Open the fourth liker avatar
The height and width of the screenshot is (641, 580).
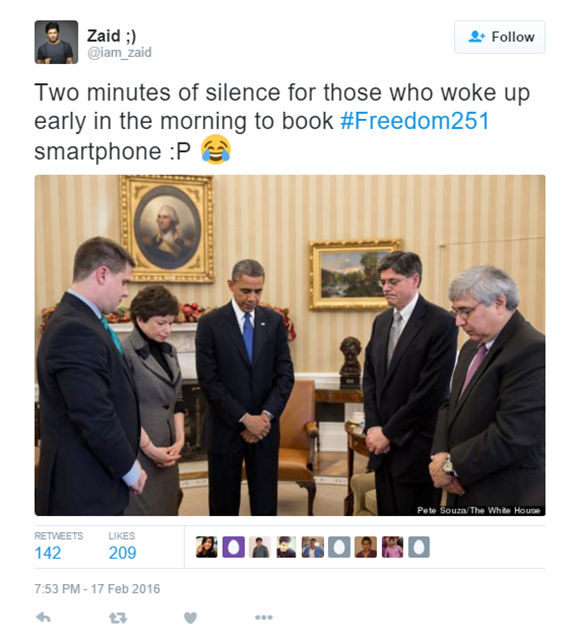pos(286,547)
